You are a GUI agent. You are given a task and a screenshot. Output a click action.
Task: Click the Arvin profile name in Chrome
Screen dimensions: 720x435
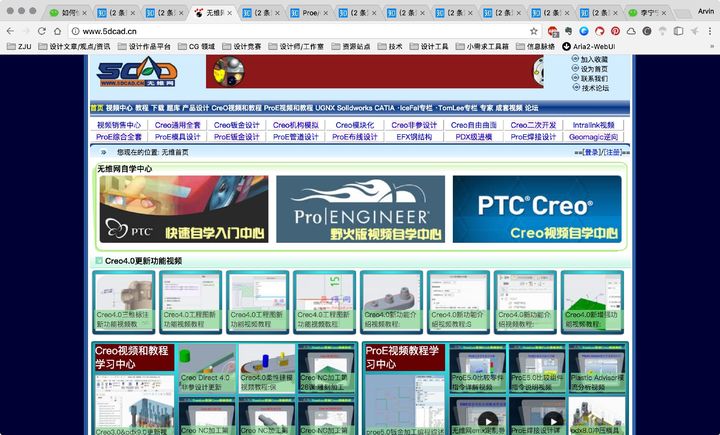pyautogui.click(x=706, y=11)
